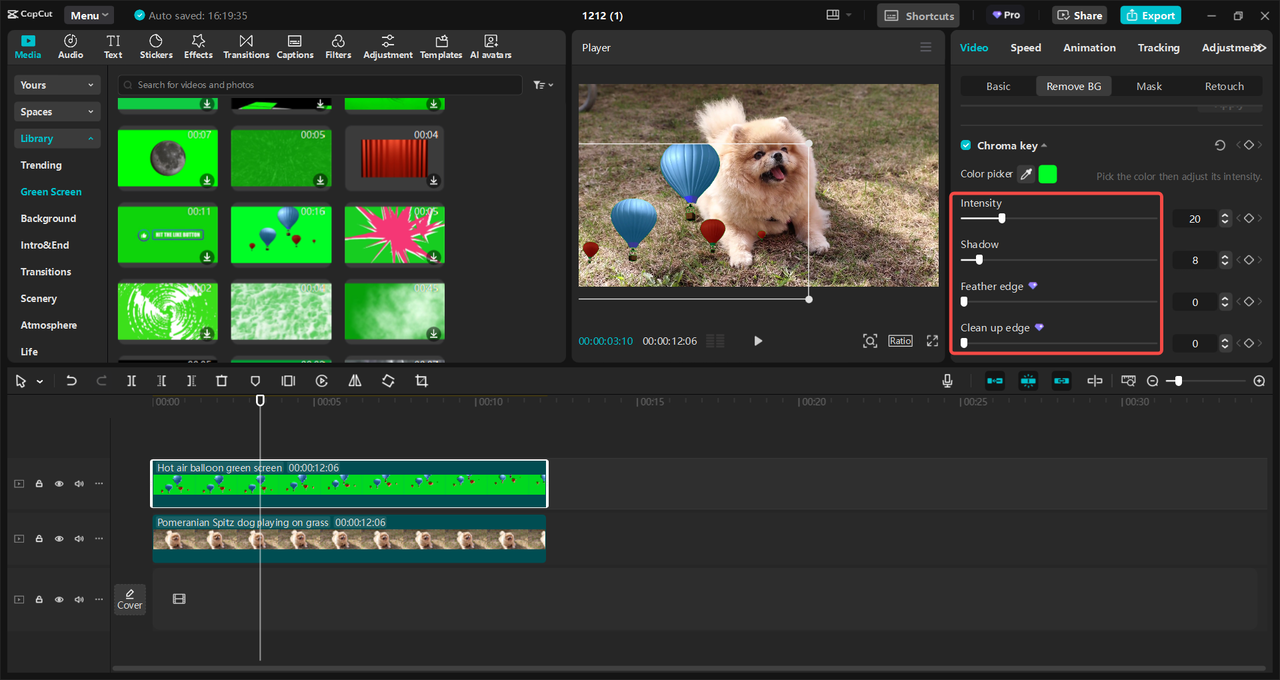Viewport: 1280px width, 680px height.
Task: Click the media search field
Action: (x=320, y=85)
